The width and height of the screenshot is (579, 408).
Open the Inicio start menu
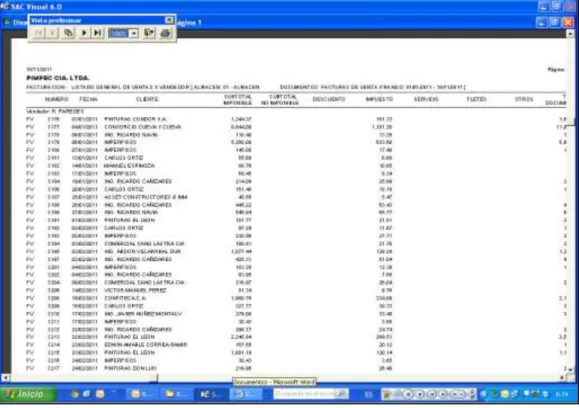(x=27, y=394)
